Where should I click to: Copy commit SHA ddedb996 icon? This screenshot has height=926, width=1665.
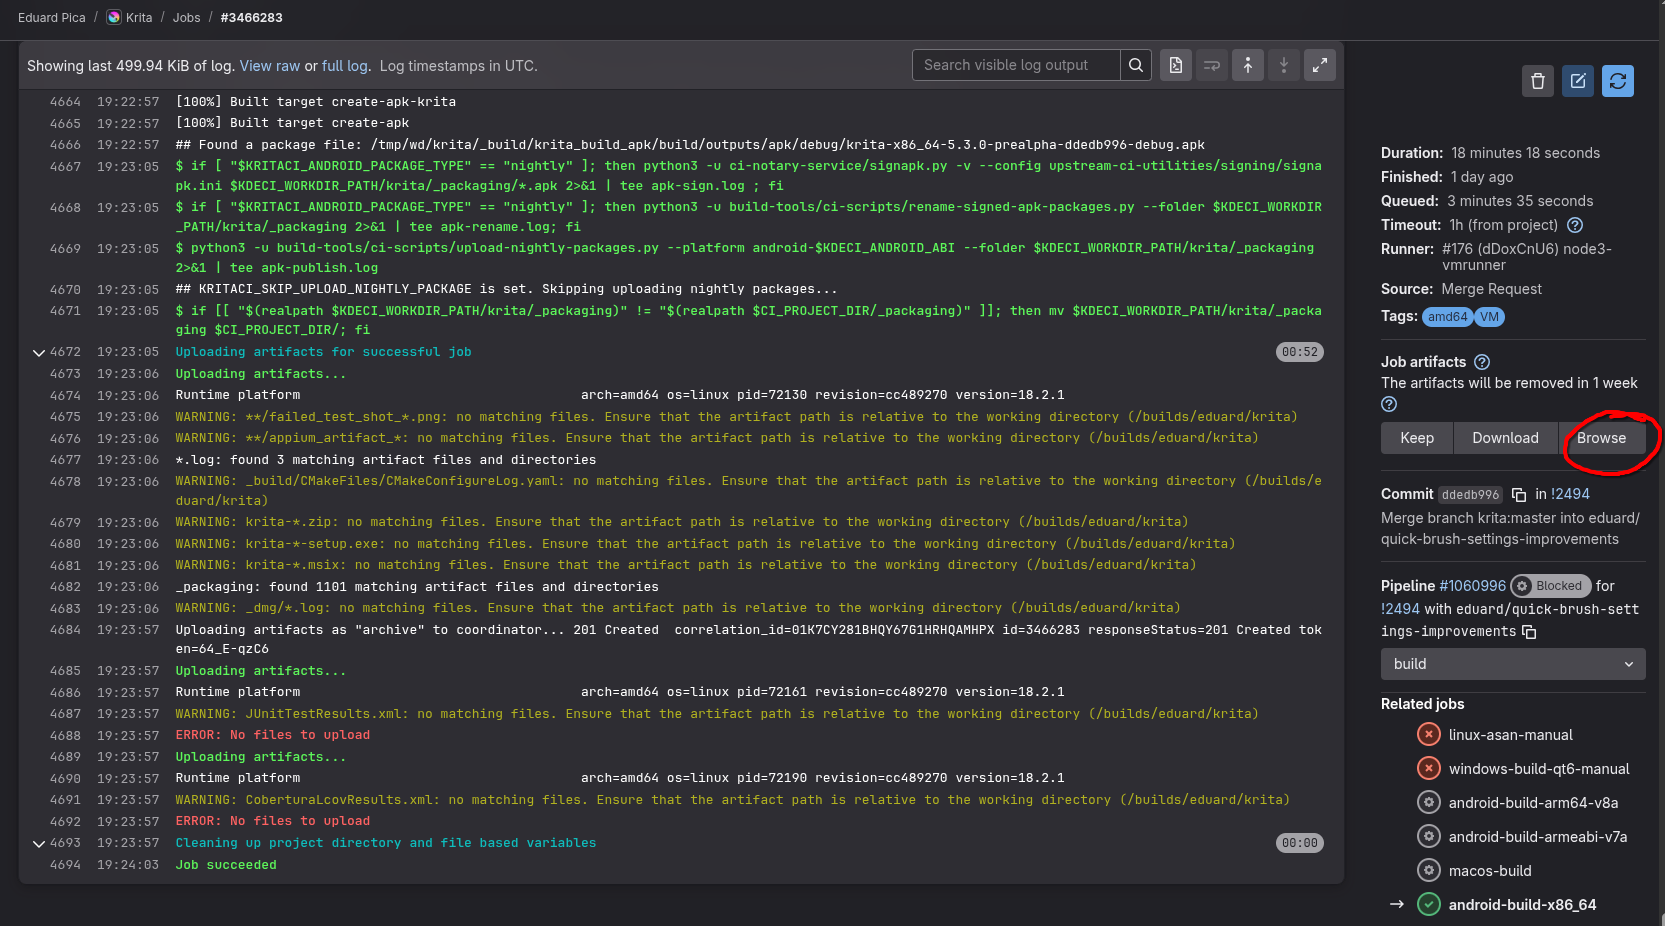point(1519,495)
